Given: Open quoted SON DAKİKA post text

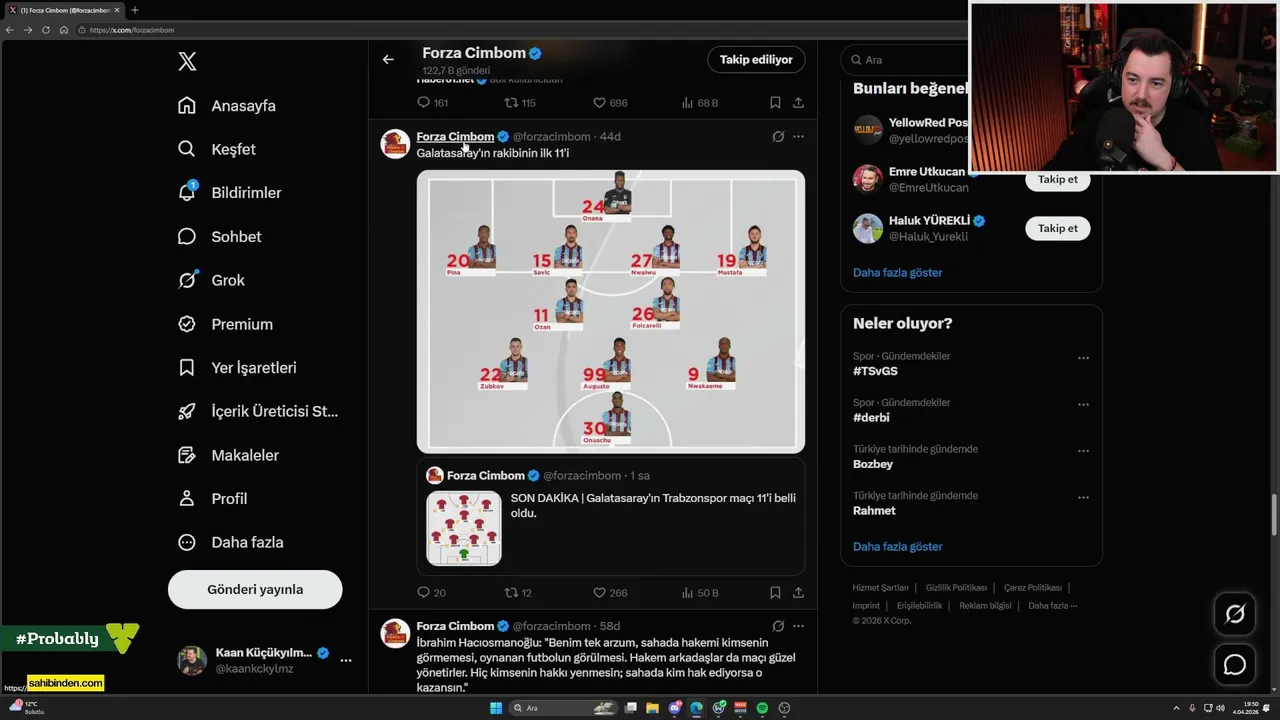Looking at the screenshot, I should pos(653,505).
